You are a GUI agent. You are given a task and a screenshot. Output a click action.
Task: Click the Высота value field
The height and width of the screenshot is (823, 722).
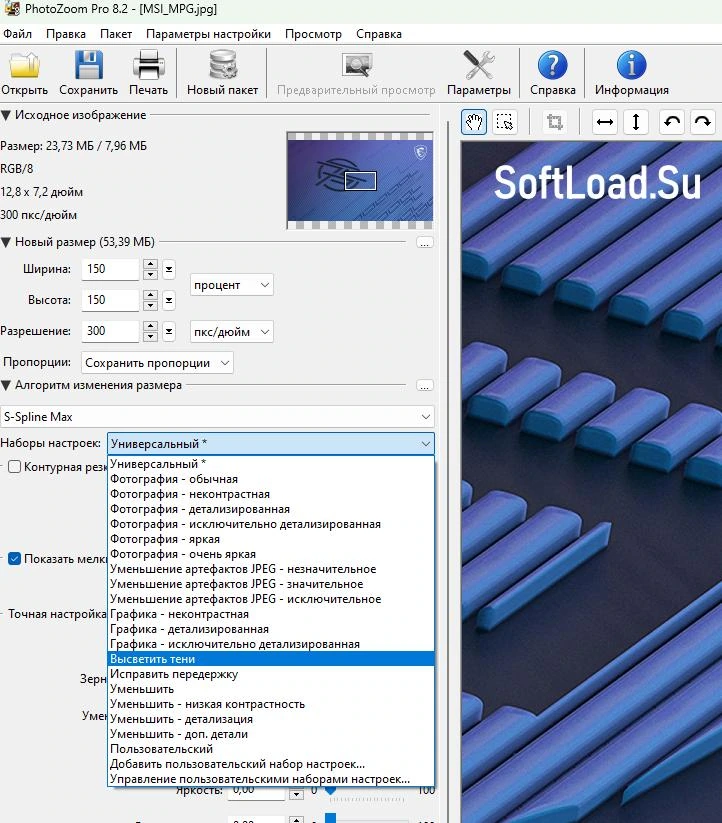[x=110, y=300]
